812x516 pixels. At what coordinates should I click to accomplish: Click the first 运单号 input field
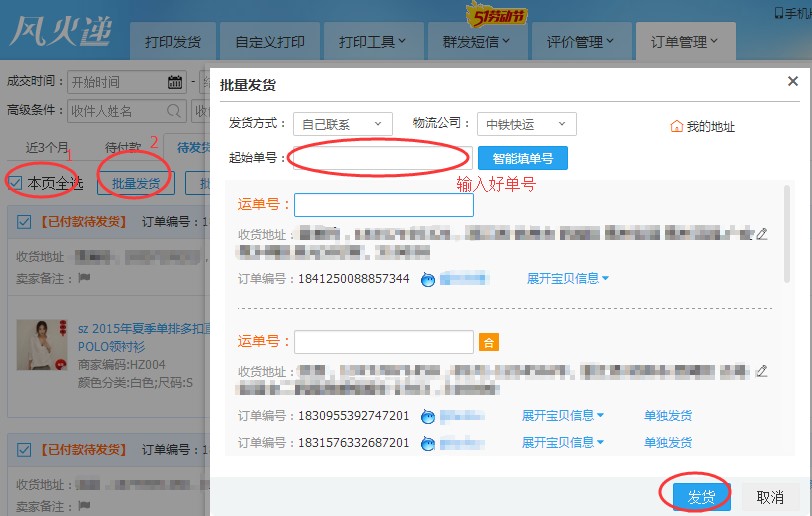384,205
